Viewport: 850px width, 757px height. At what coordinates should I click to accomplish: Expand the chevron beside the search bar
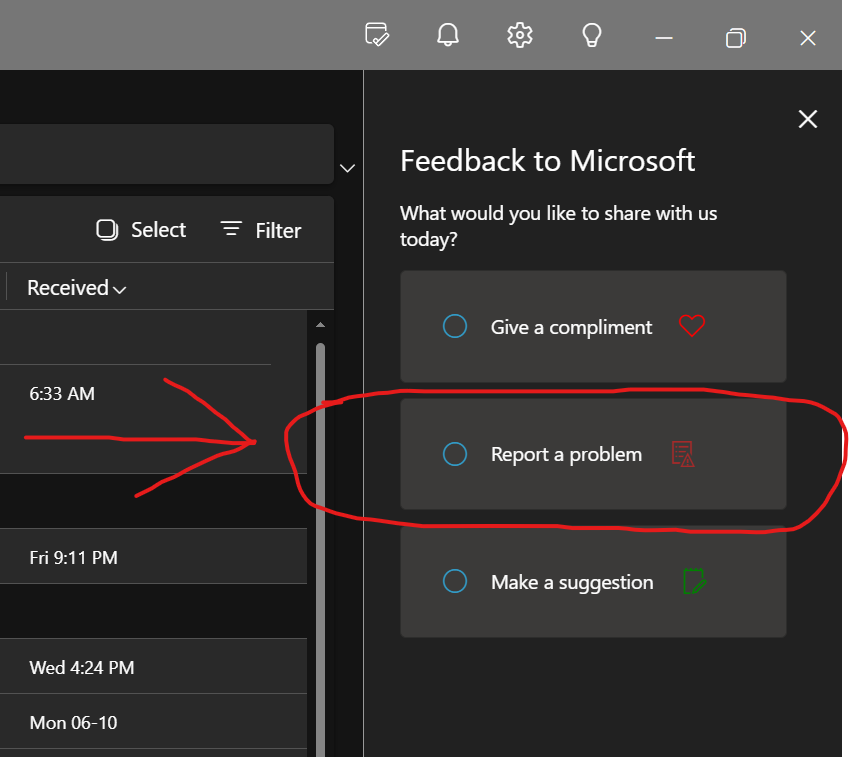point(347,168)
